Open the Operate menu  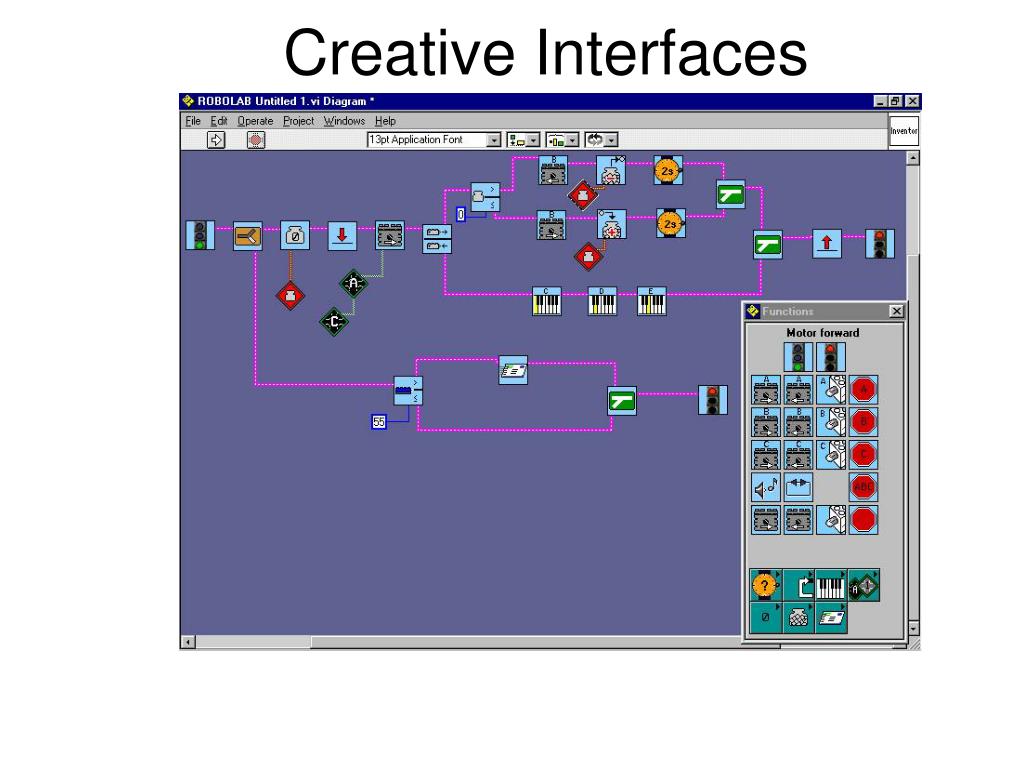(255, 121)
